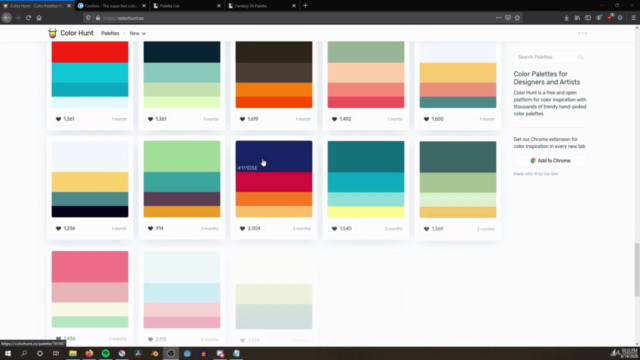The height and width of the screenshot is (360, 640).
Task: Click the search magnifier icon in sidebar
Action: 581,57
